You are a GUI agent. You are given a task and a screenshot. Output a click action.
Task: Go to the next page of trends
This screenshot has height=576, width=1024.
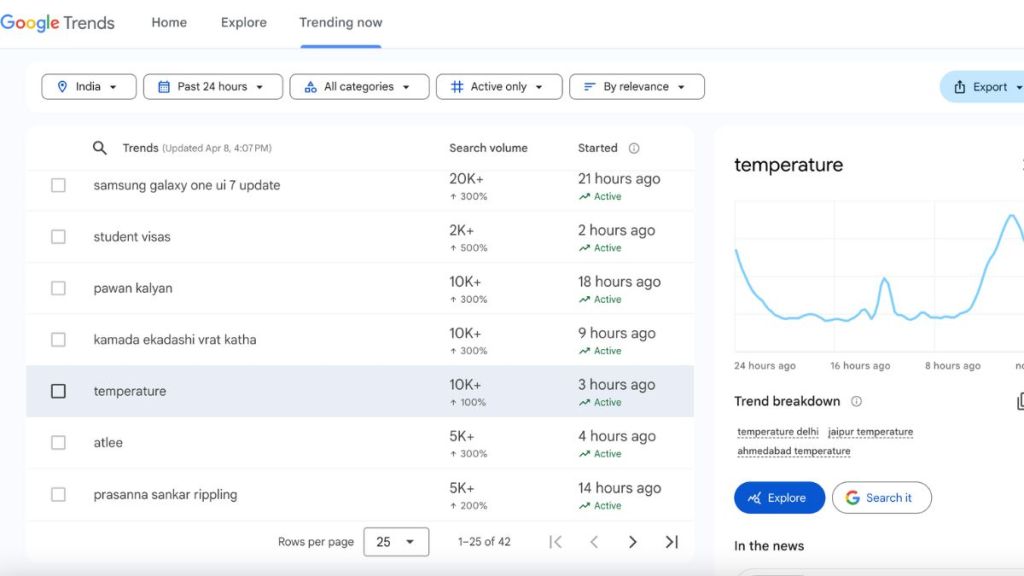632,542
